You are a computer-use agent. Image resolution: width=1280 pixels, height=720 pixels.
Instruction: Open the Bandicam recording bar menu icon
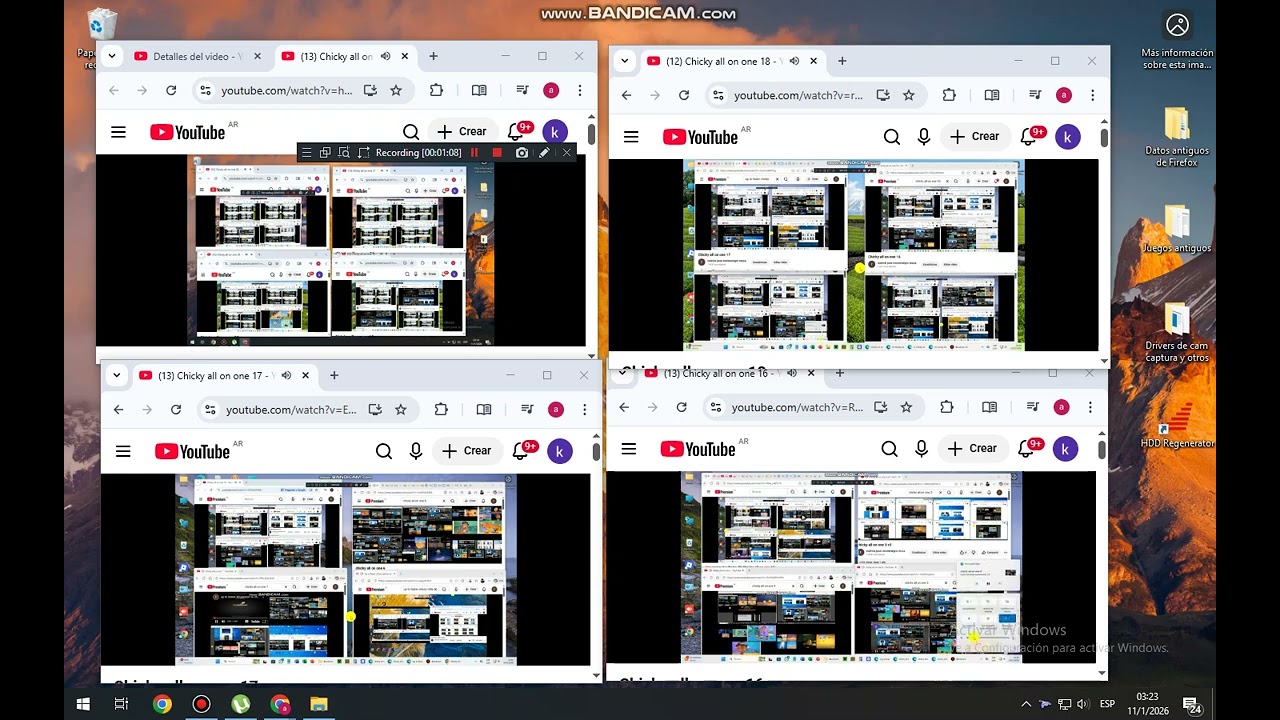[306, 153]
